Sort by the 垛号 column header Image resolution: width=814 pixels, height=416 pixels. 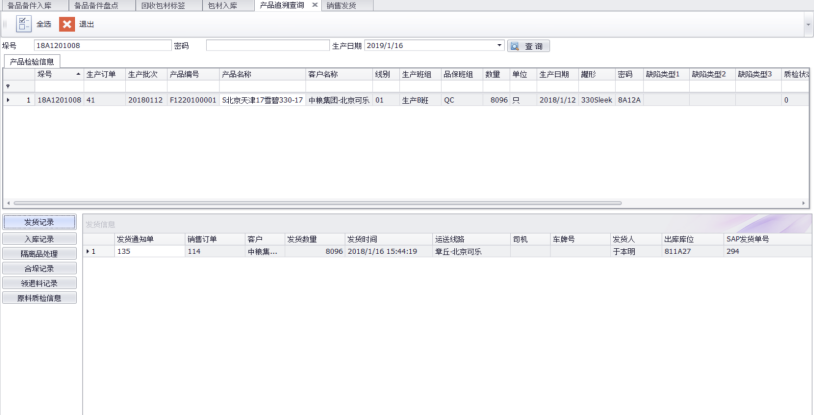55,74
